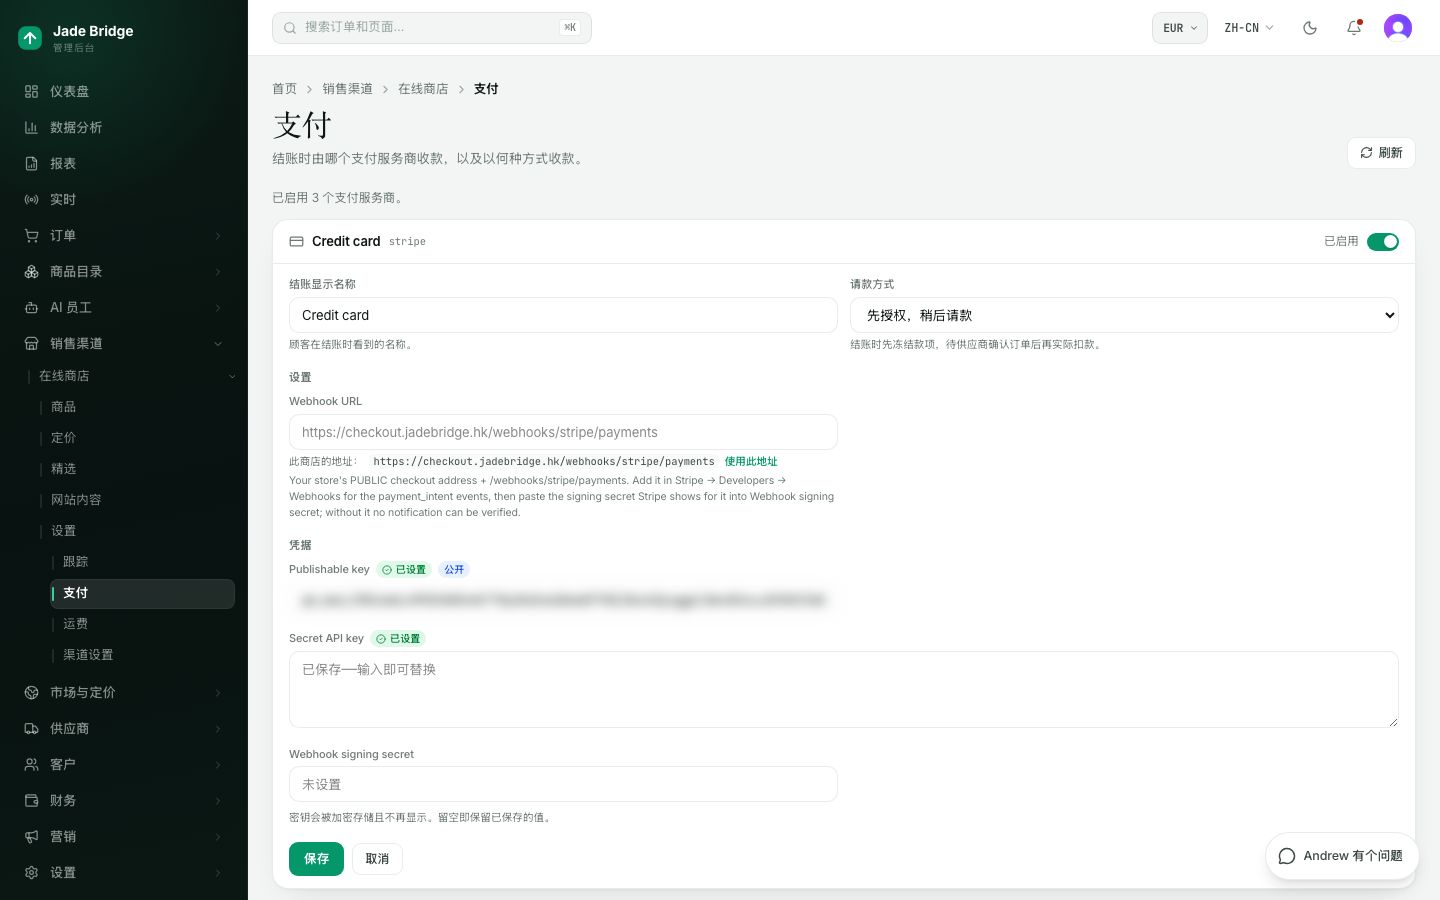Open the 仪表盘 dashboard icon
Screen dimensions: 1440x900
tap(31, 91)
